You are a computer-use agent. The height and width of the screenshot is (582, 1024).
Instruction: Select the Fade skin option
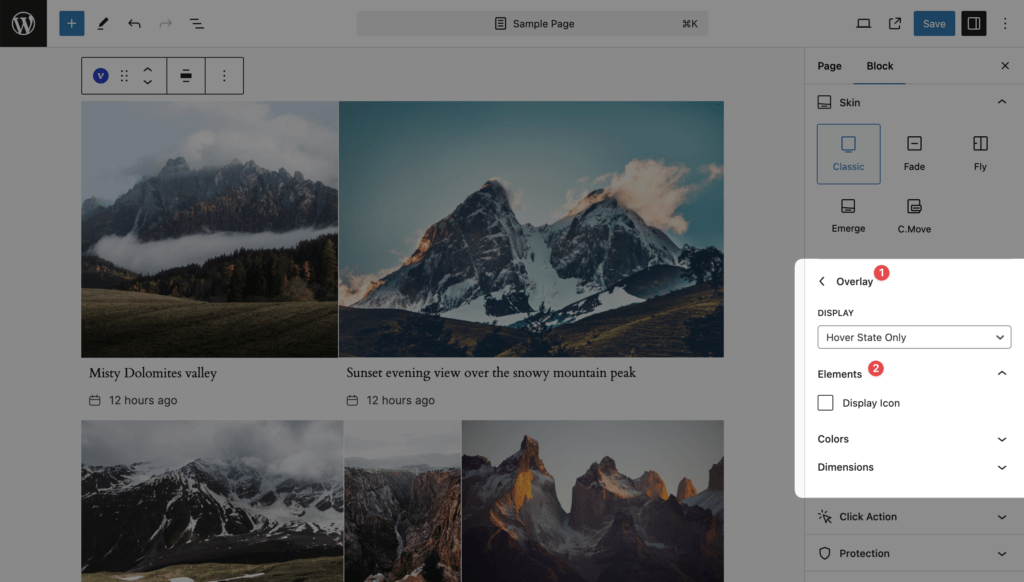click(914, 153)
